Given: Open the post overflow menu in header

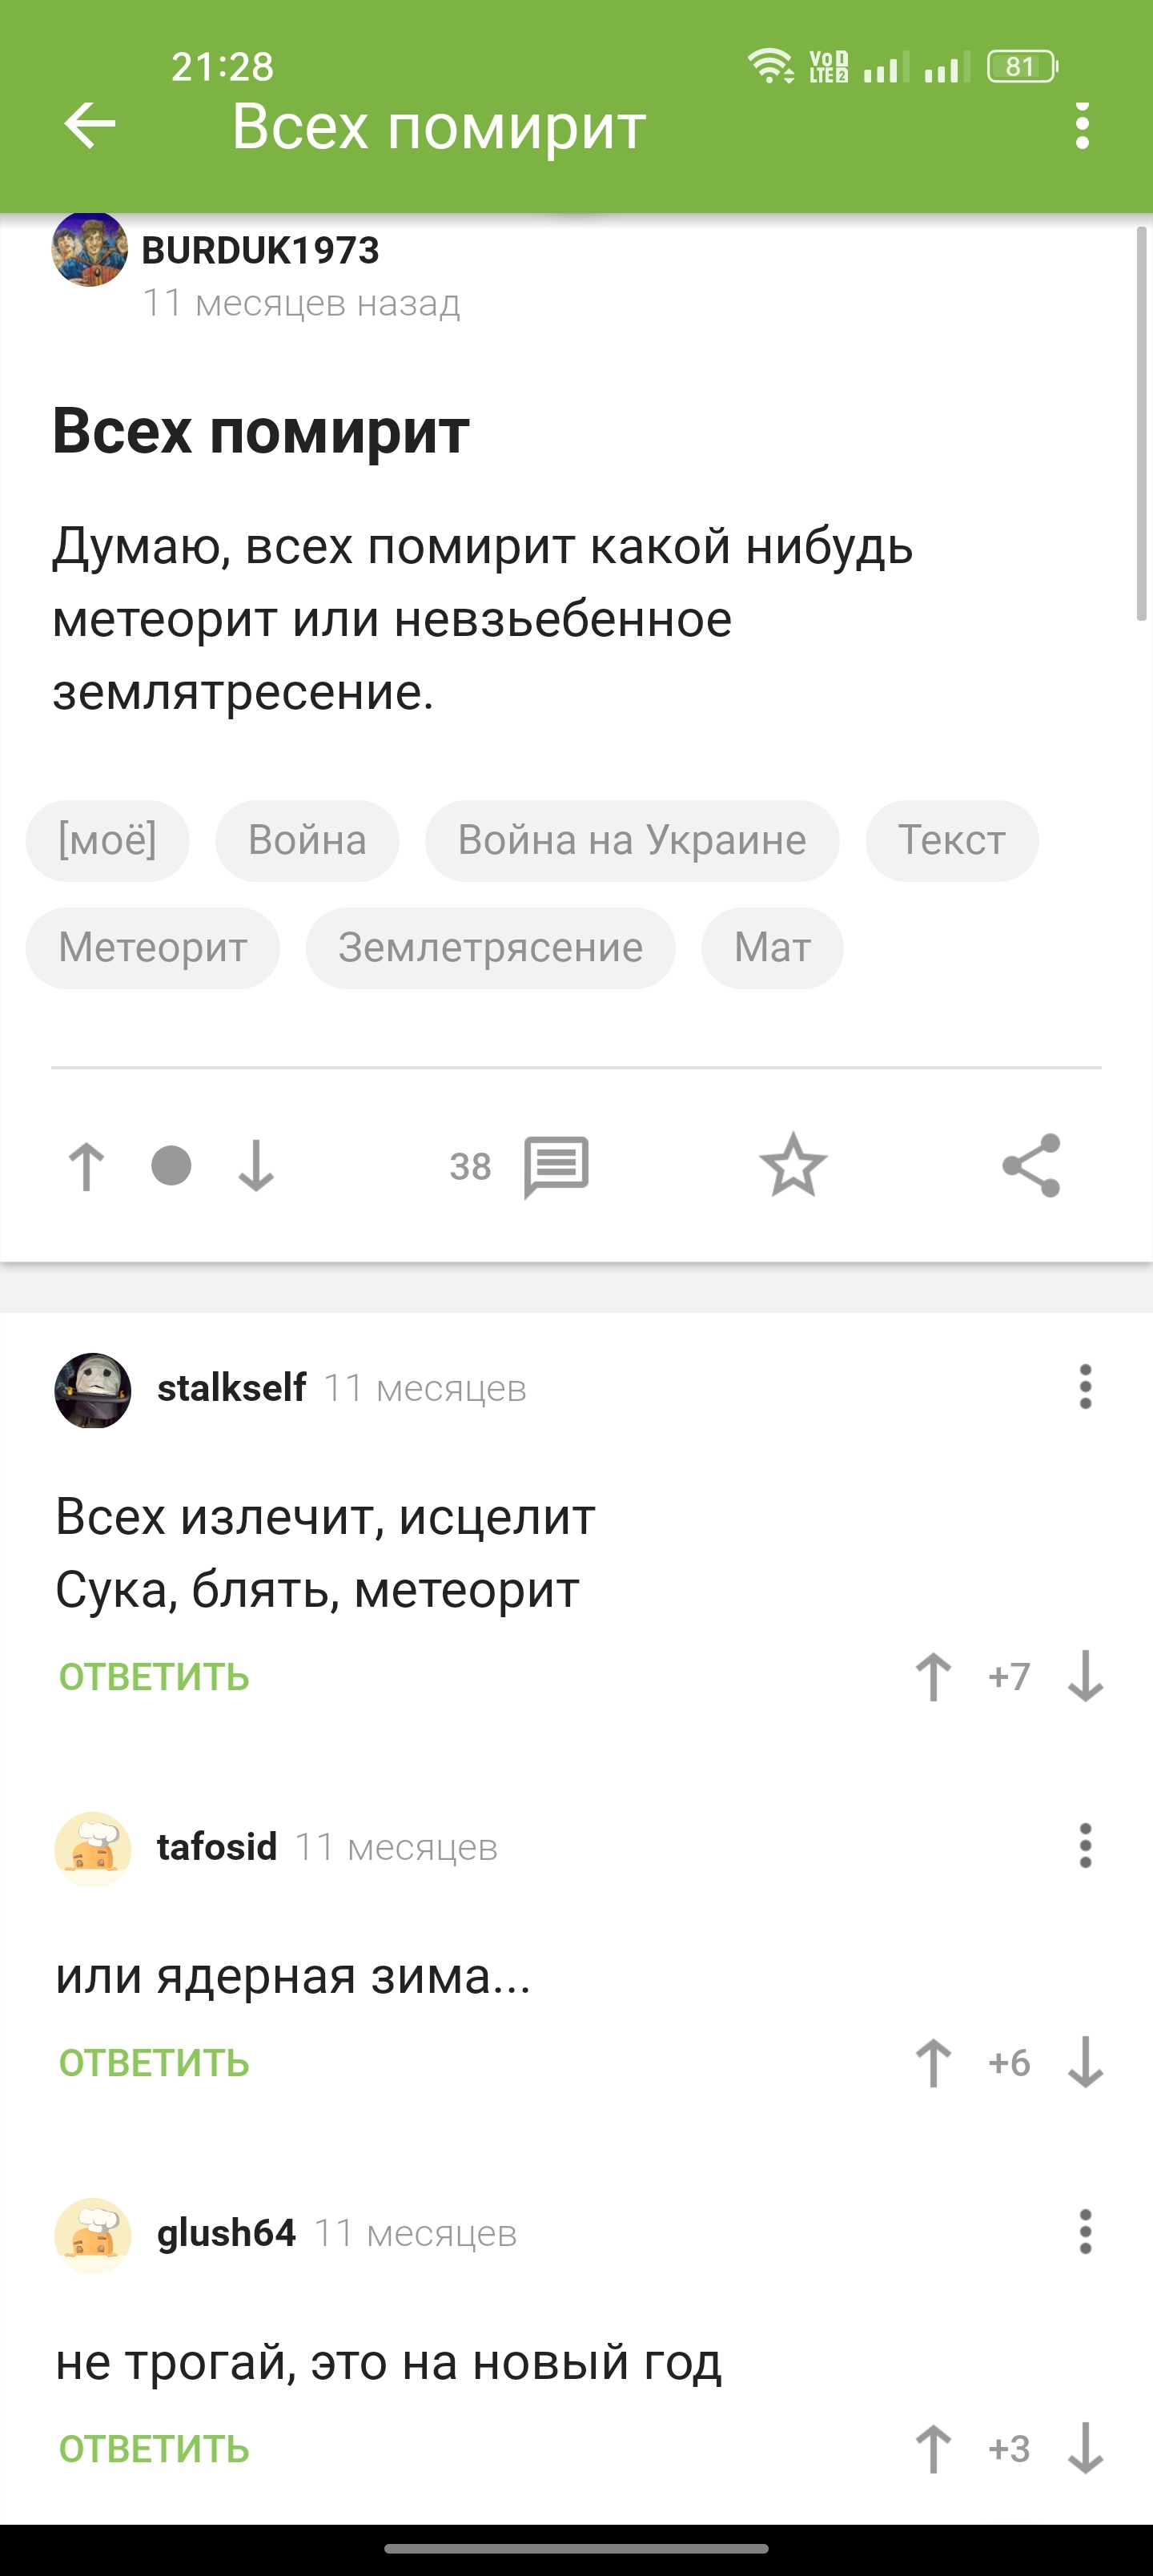Looking at the screenshot, I should [1081, 126].
